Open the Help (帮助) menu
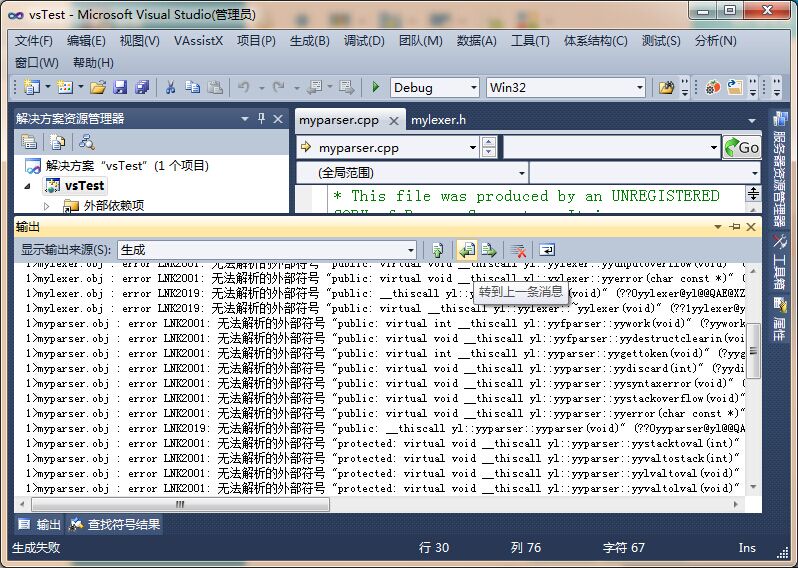The image size is (798, 568). pos(93,63)
